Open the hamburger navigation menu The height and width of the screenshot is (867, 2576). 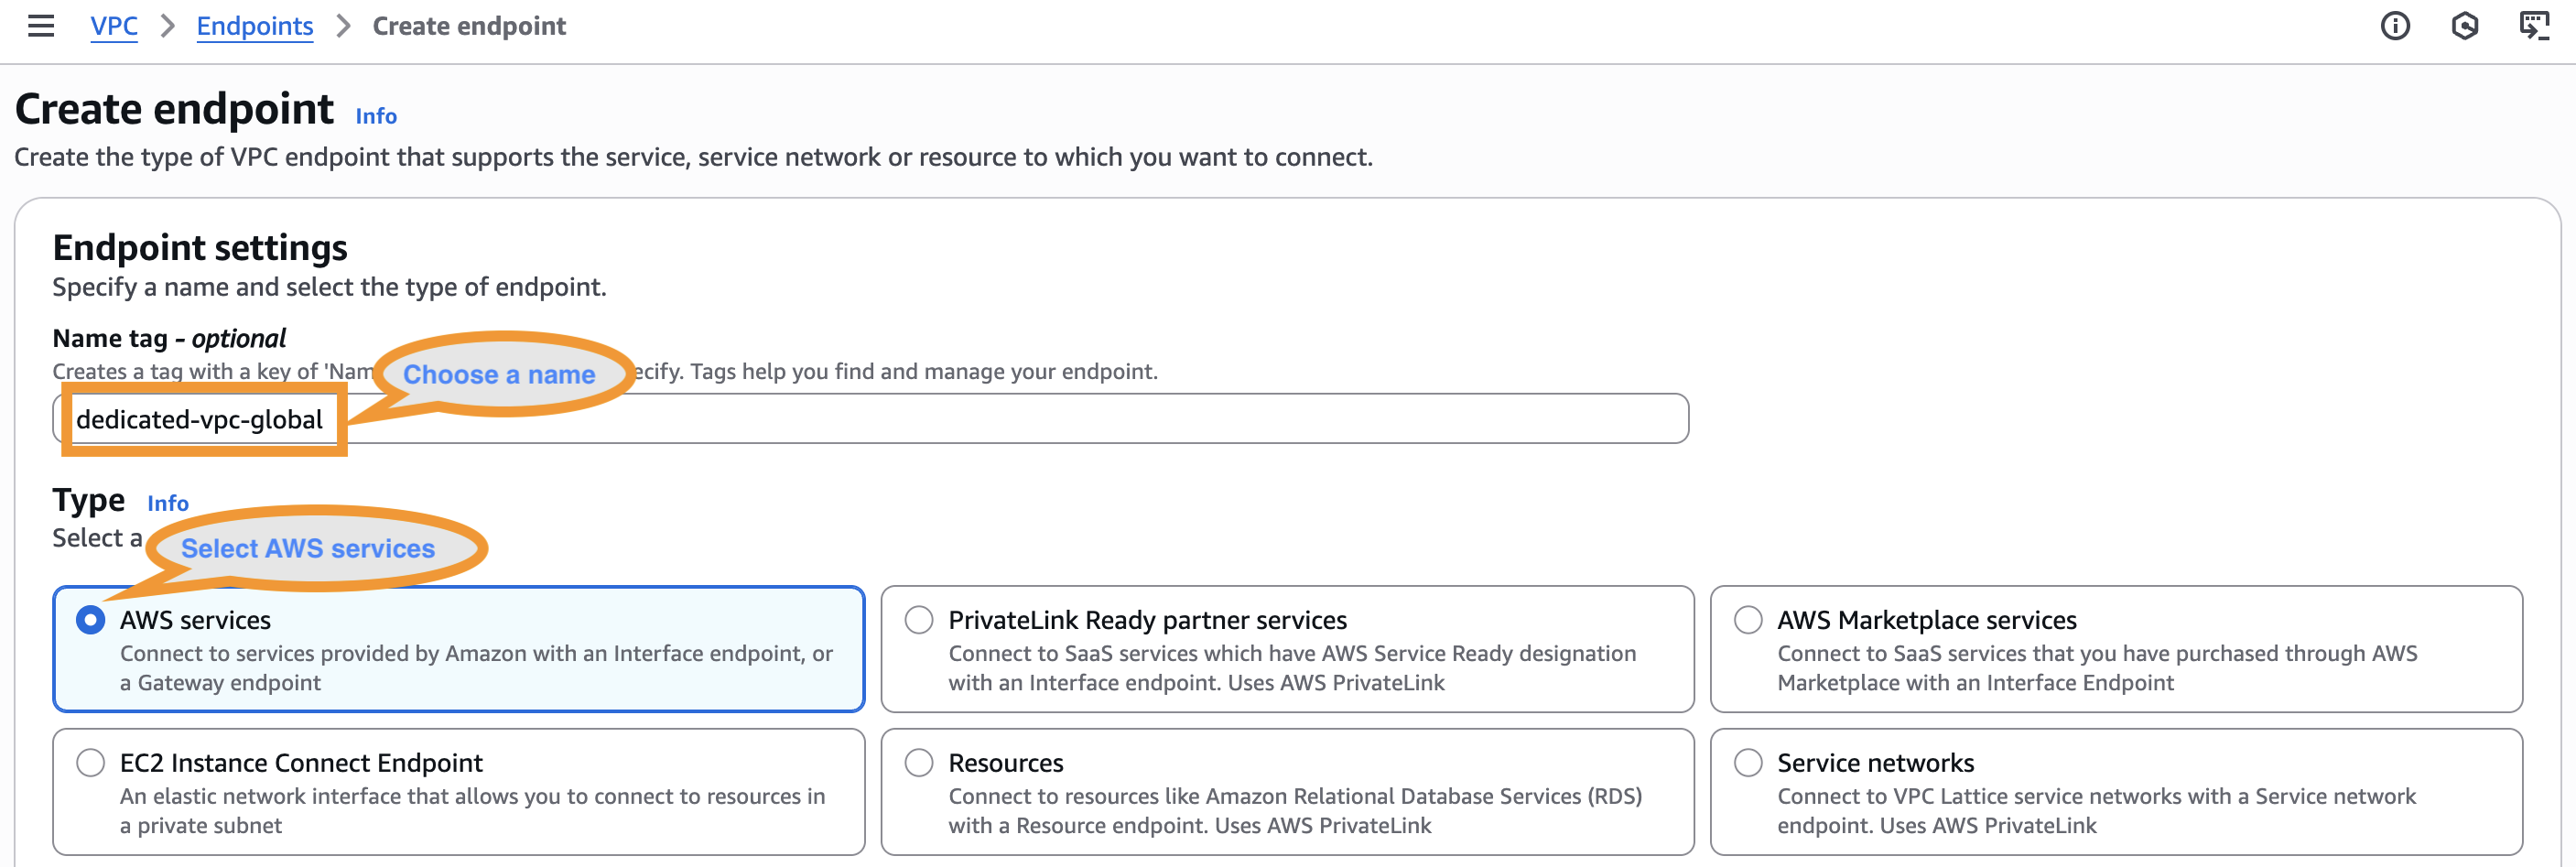[41, 26]
